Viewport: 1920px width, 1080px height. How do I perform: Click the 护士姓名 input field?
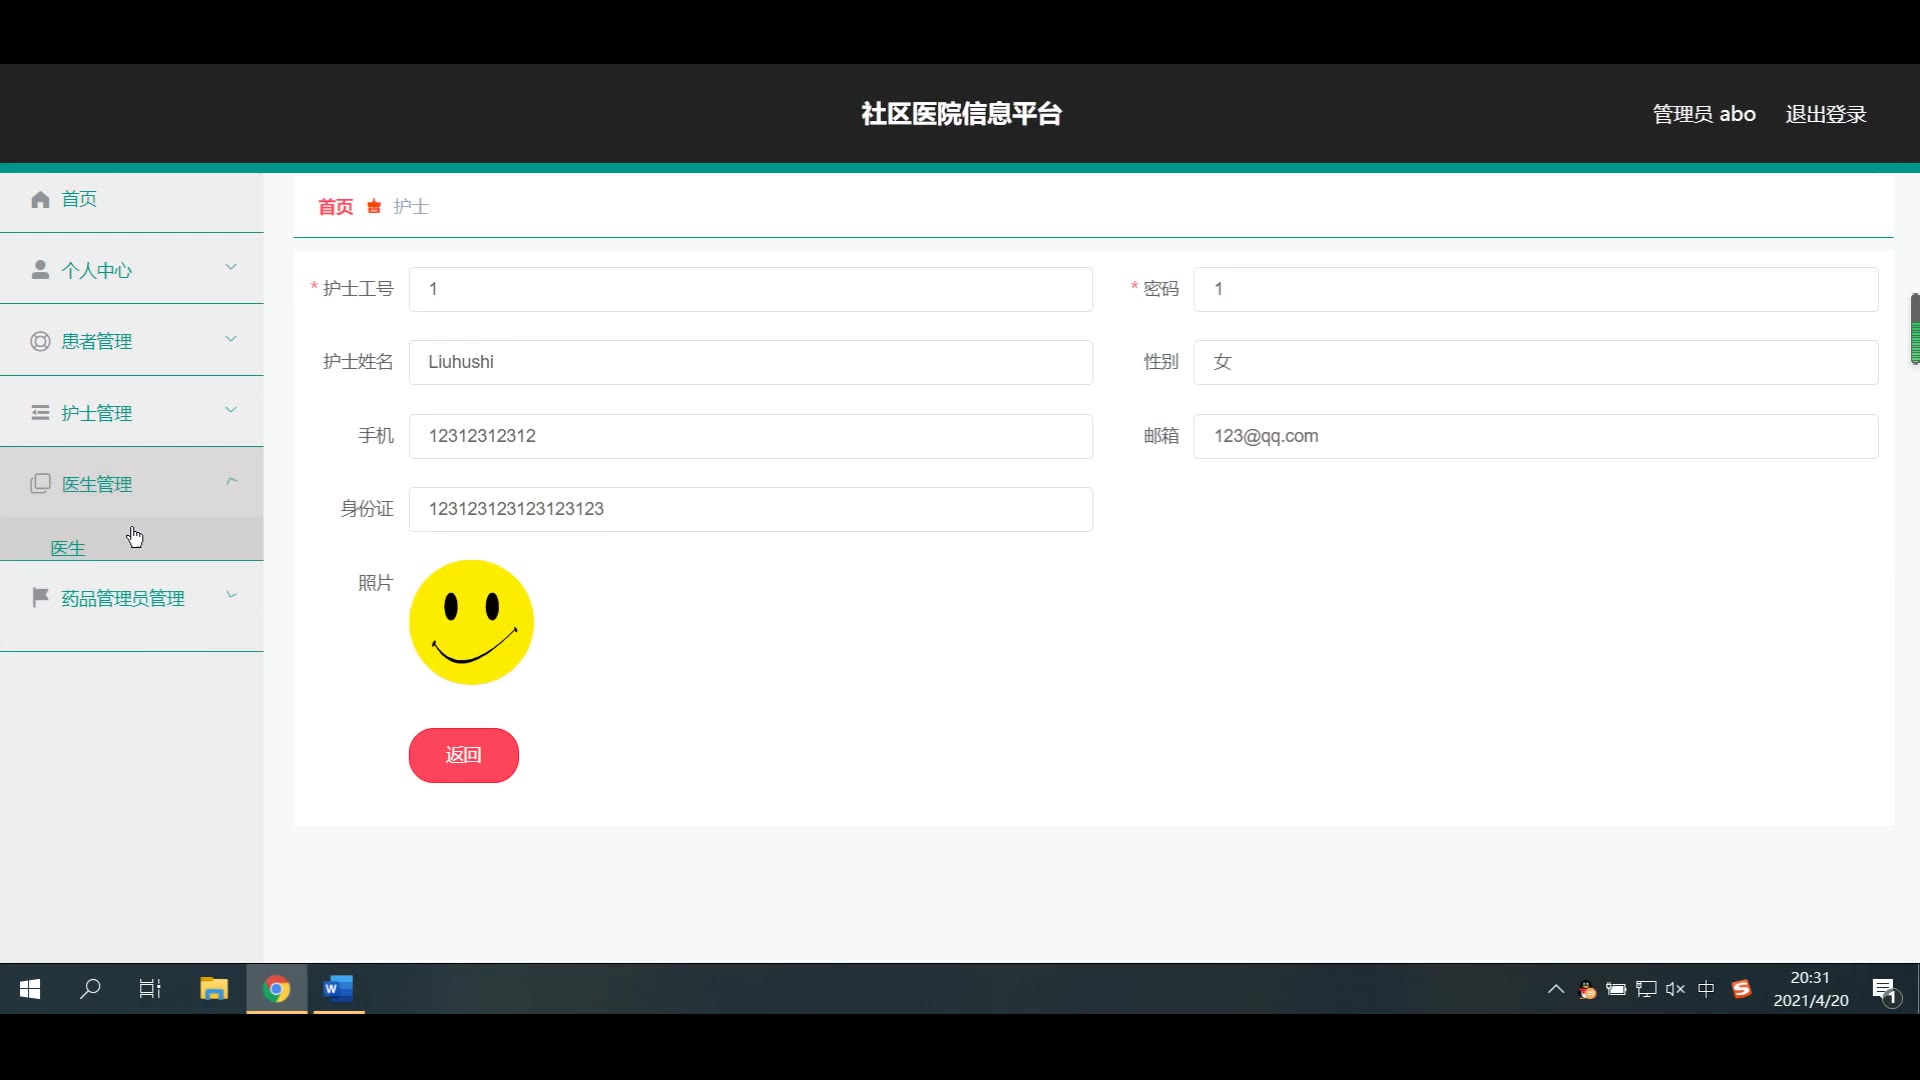(x=750, y=362)
